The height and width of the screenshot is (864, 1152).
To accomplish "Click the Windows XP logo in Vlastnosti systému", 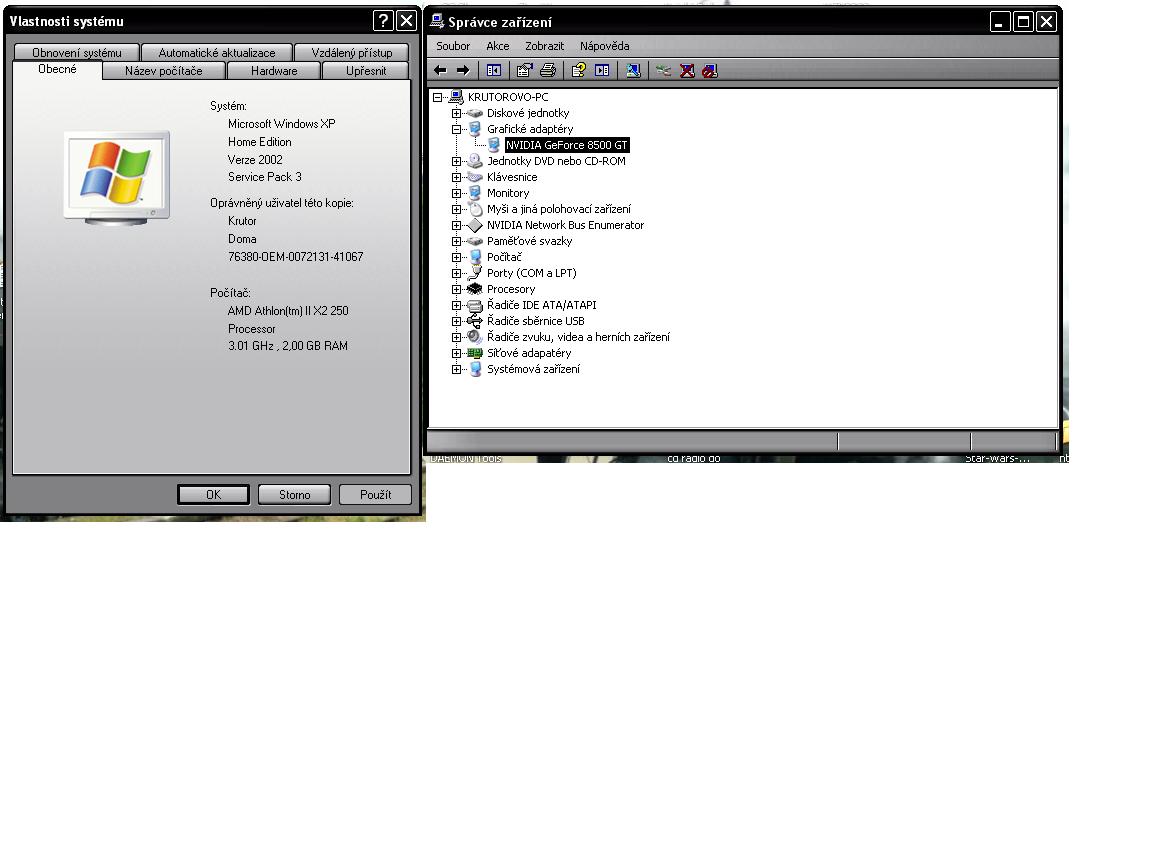I will click(117, 176).
